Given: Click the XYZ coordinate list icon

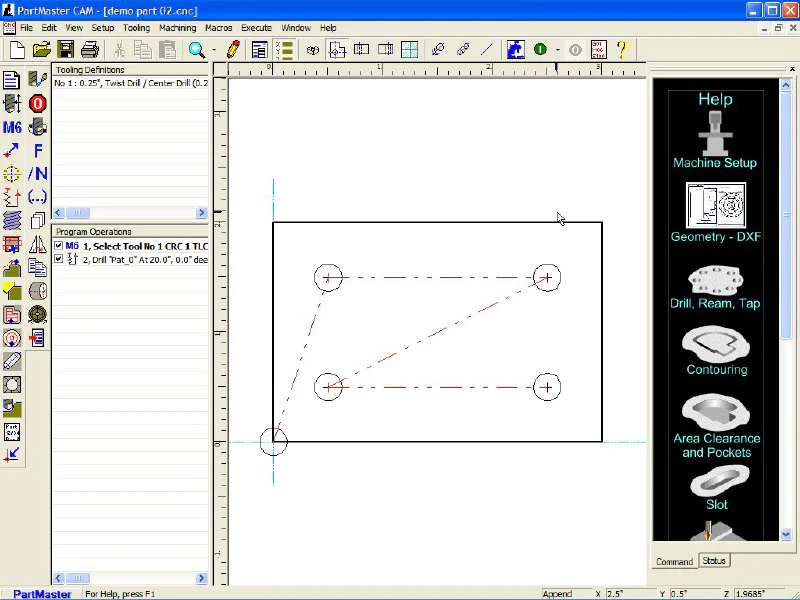Looking at the screenshot, I should [x=284, y=49].
